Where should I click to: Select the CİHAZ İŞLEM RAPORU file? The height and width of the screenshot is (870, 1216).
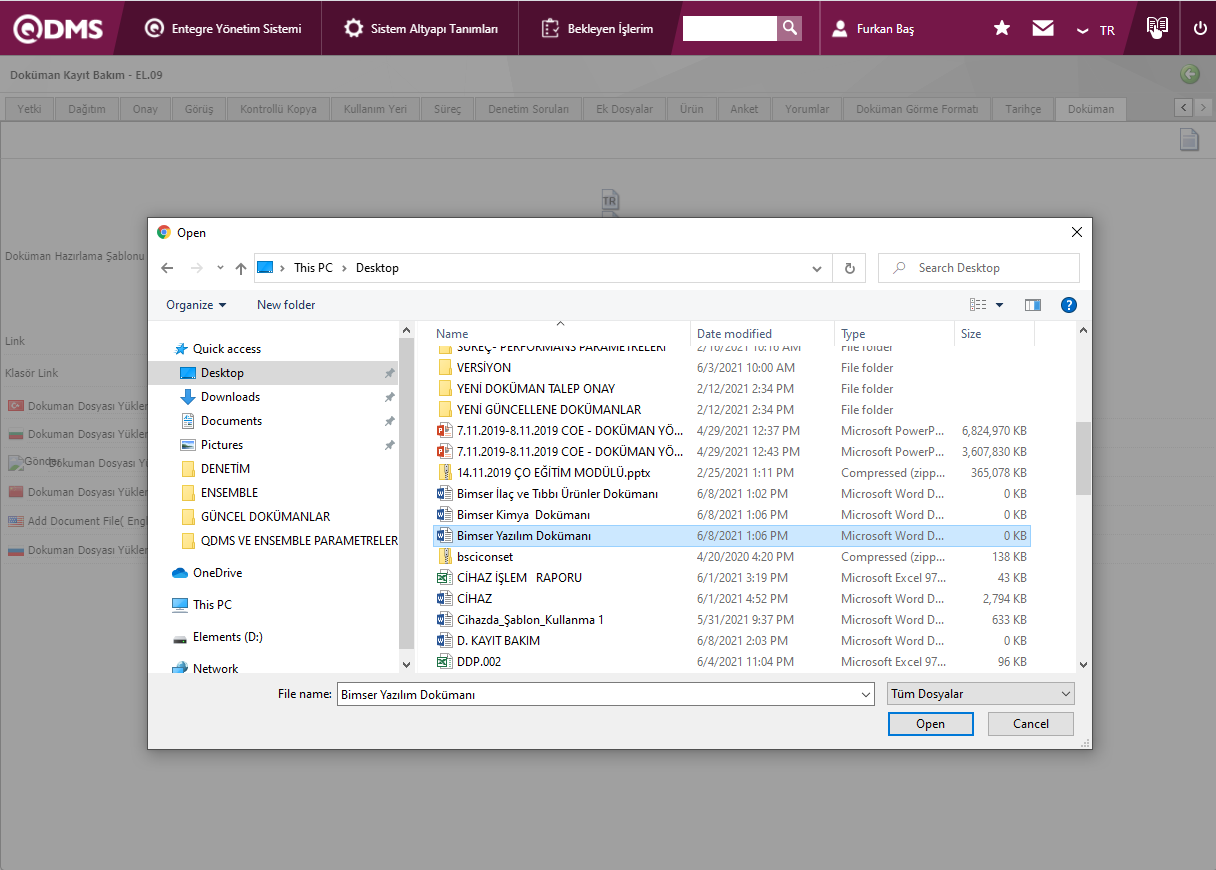[519, 578]
